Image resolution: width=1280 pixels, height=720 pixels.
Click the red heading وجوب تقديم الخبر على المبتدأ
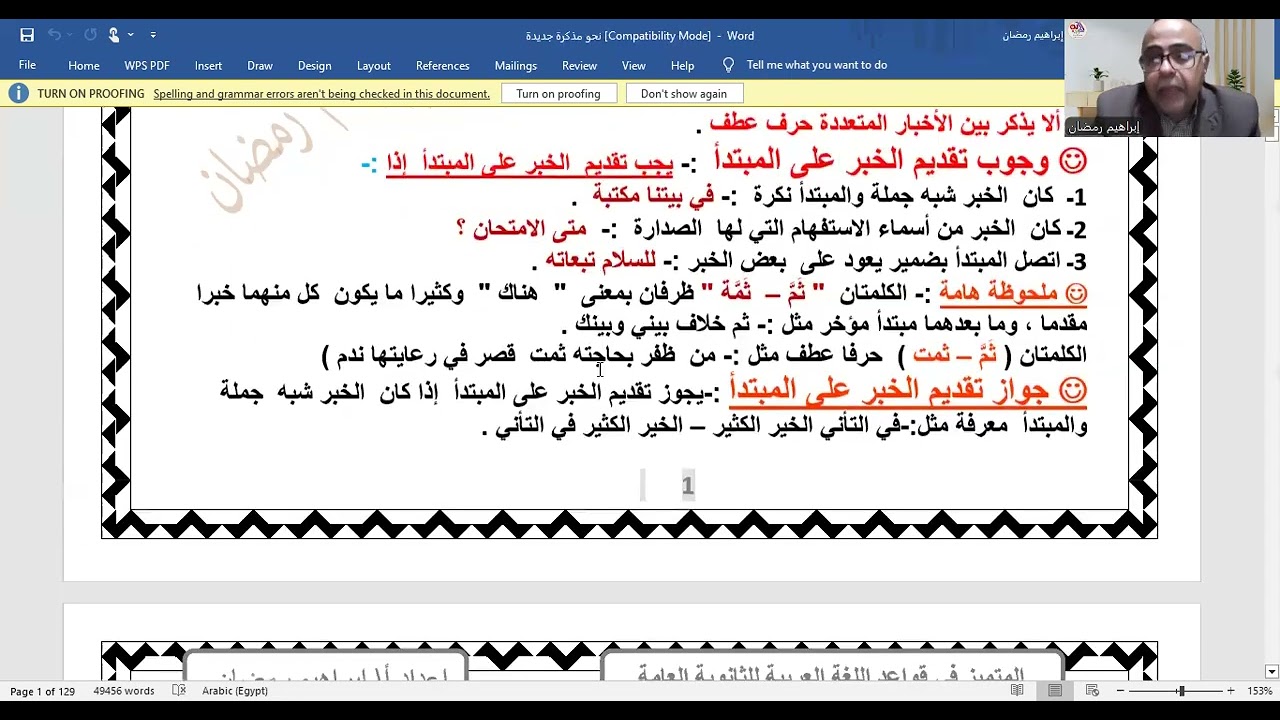pos(883,160)
